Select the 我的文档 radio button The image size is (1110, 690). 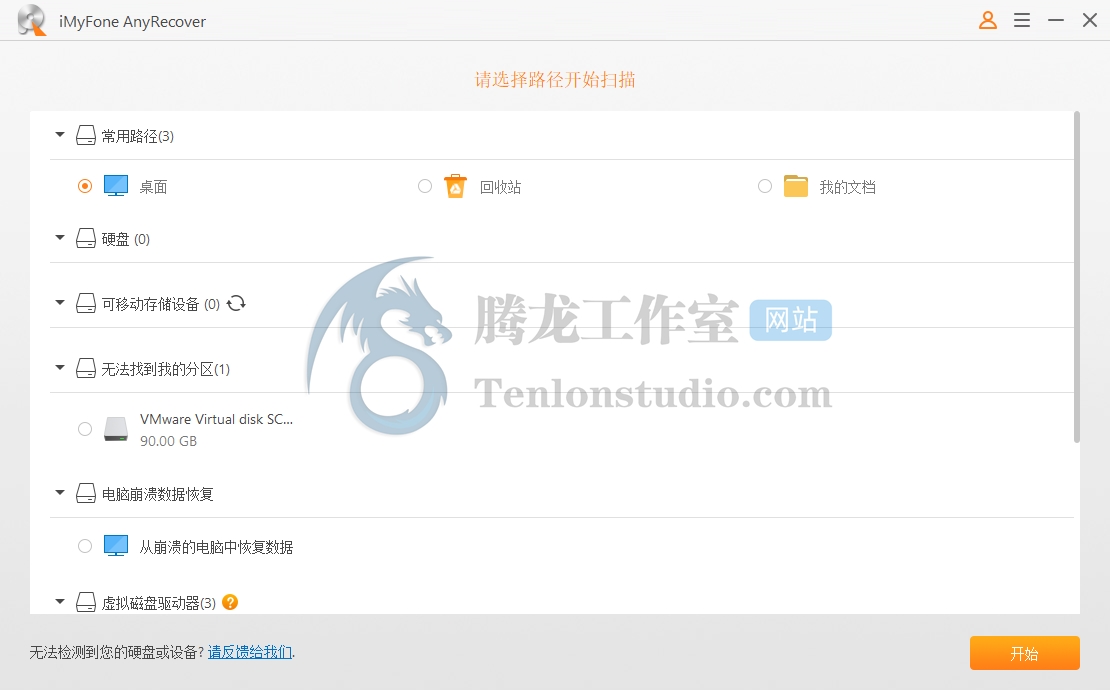(x=765, y=186)
